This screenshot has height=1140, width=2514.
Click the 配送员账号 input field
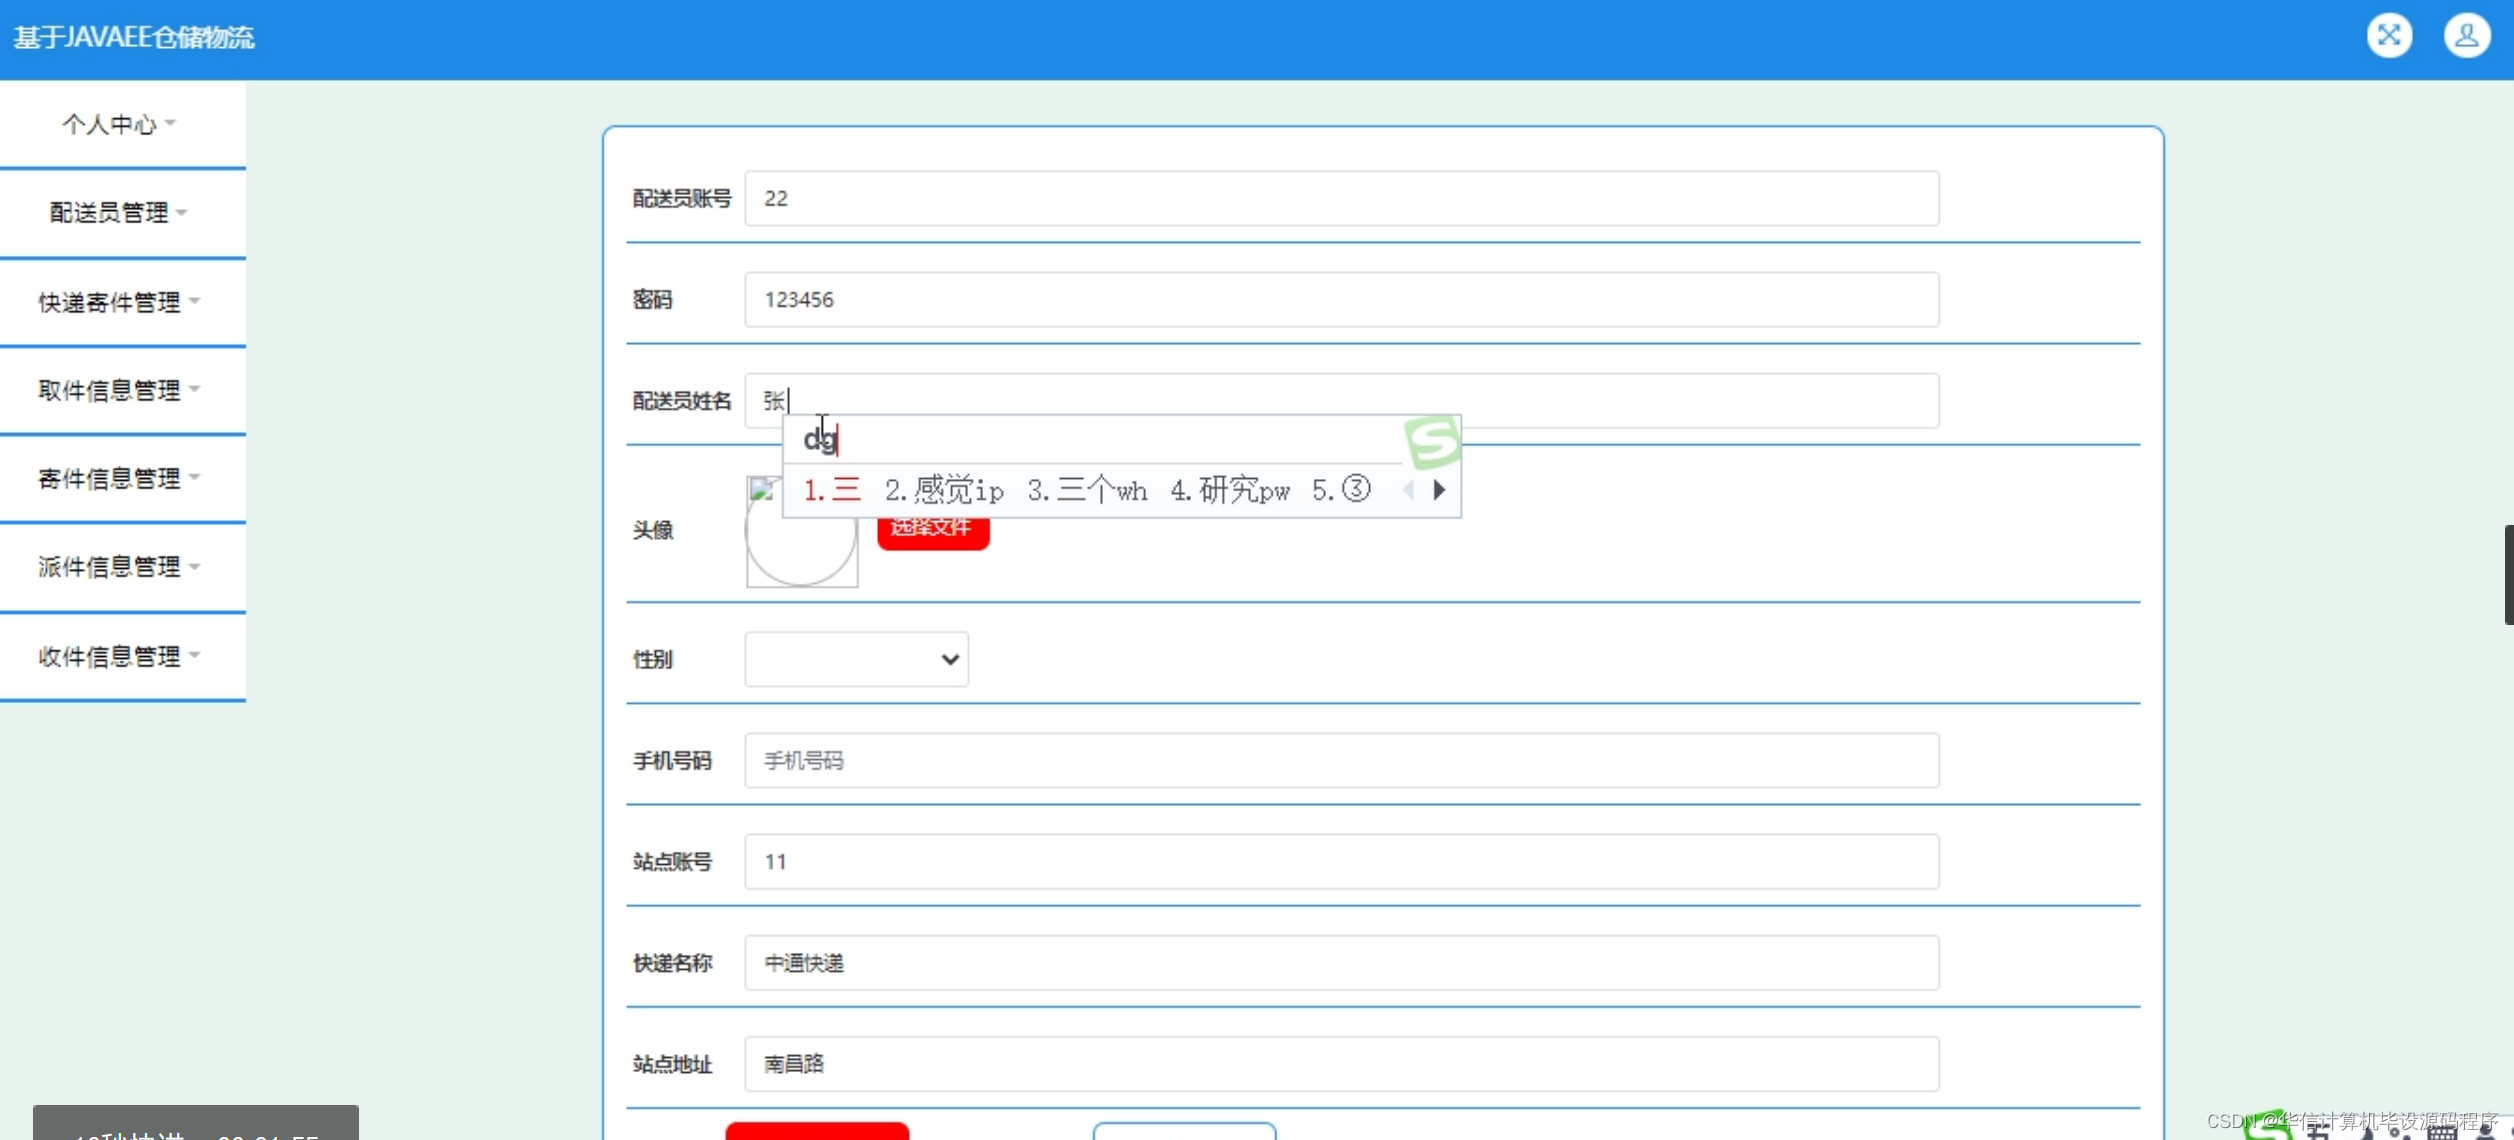(1340, 198)
